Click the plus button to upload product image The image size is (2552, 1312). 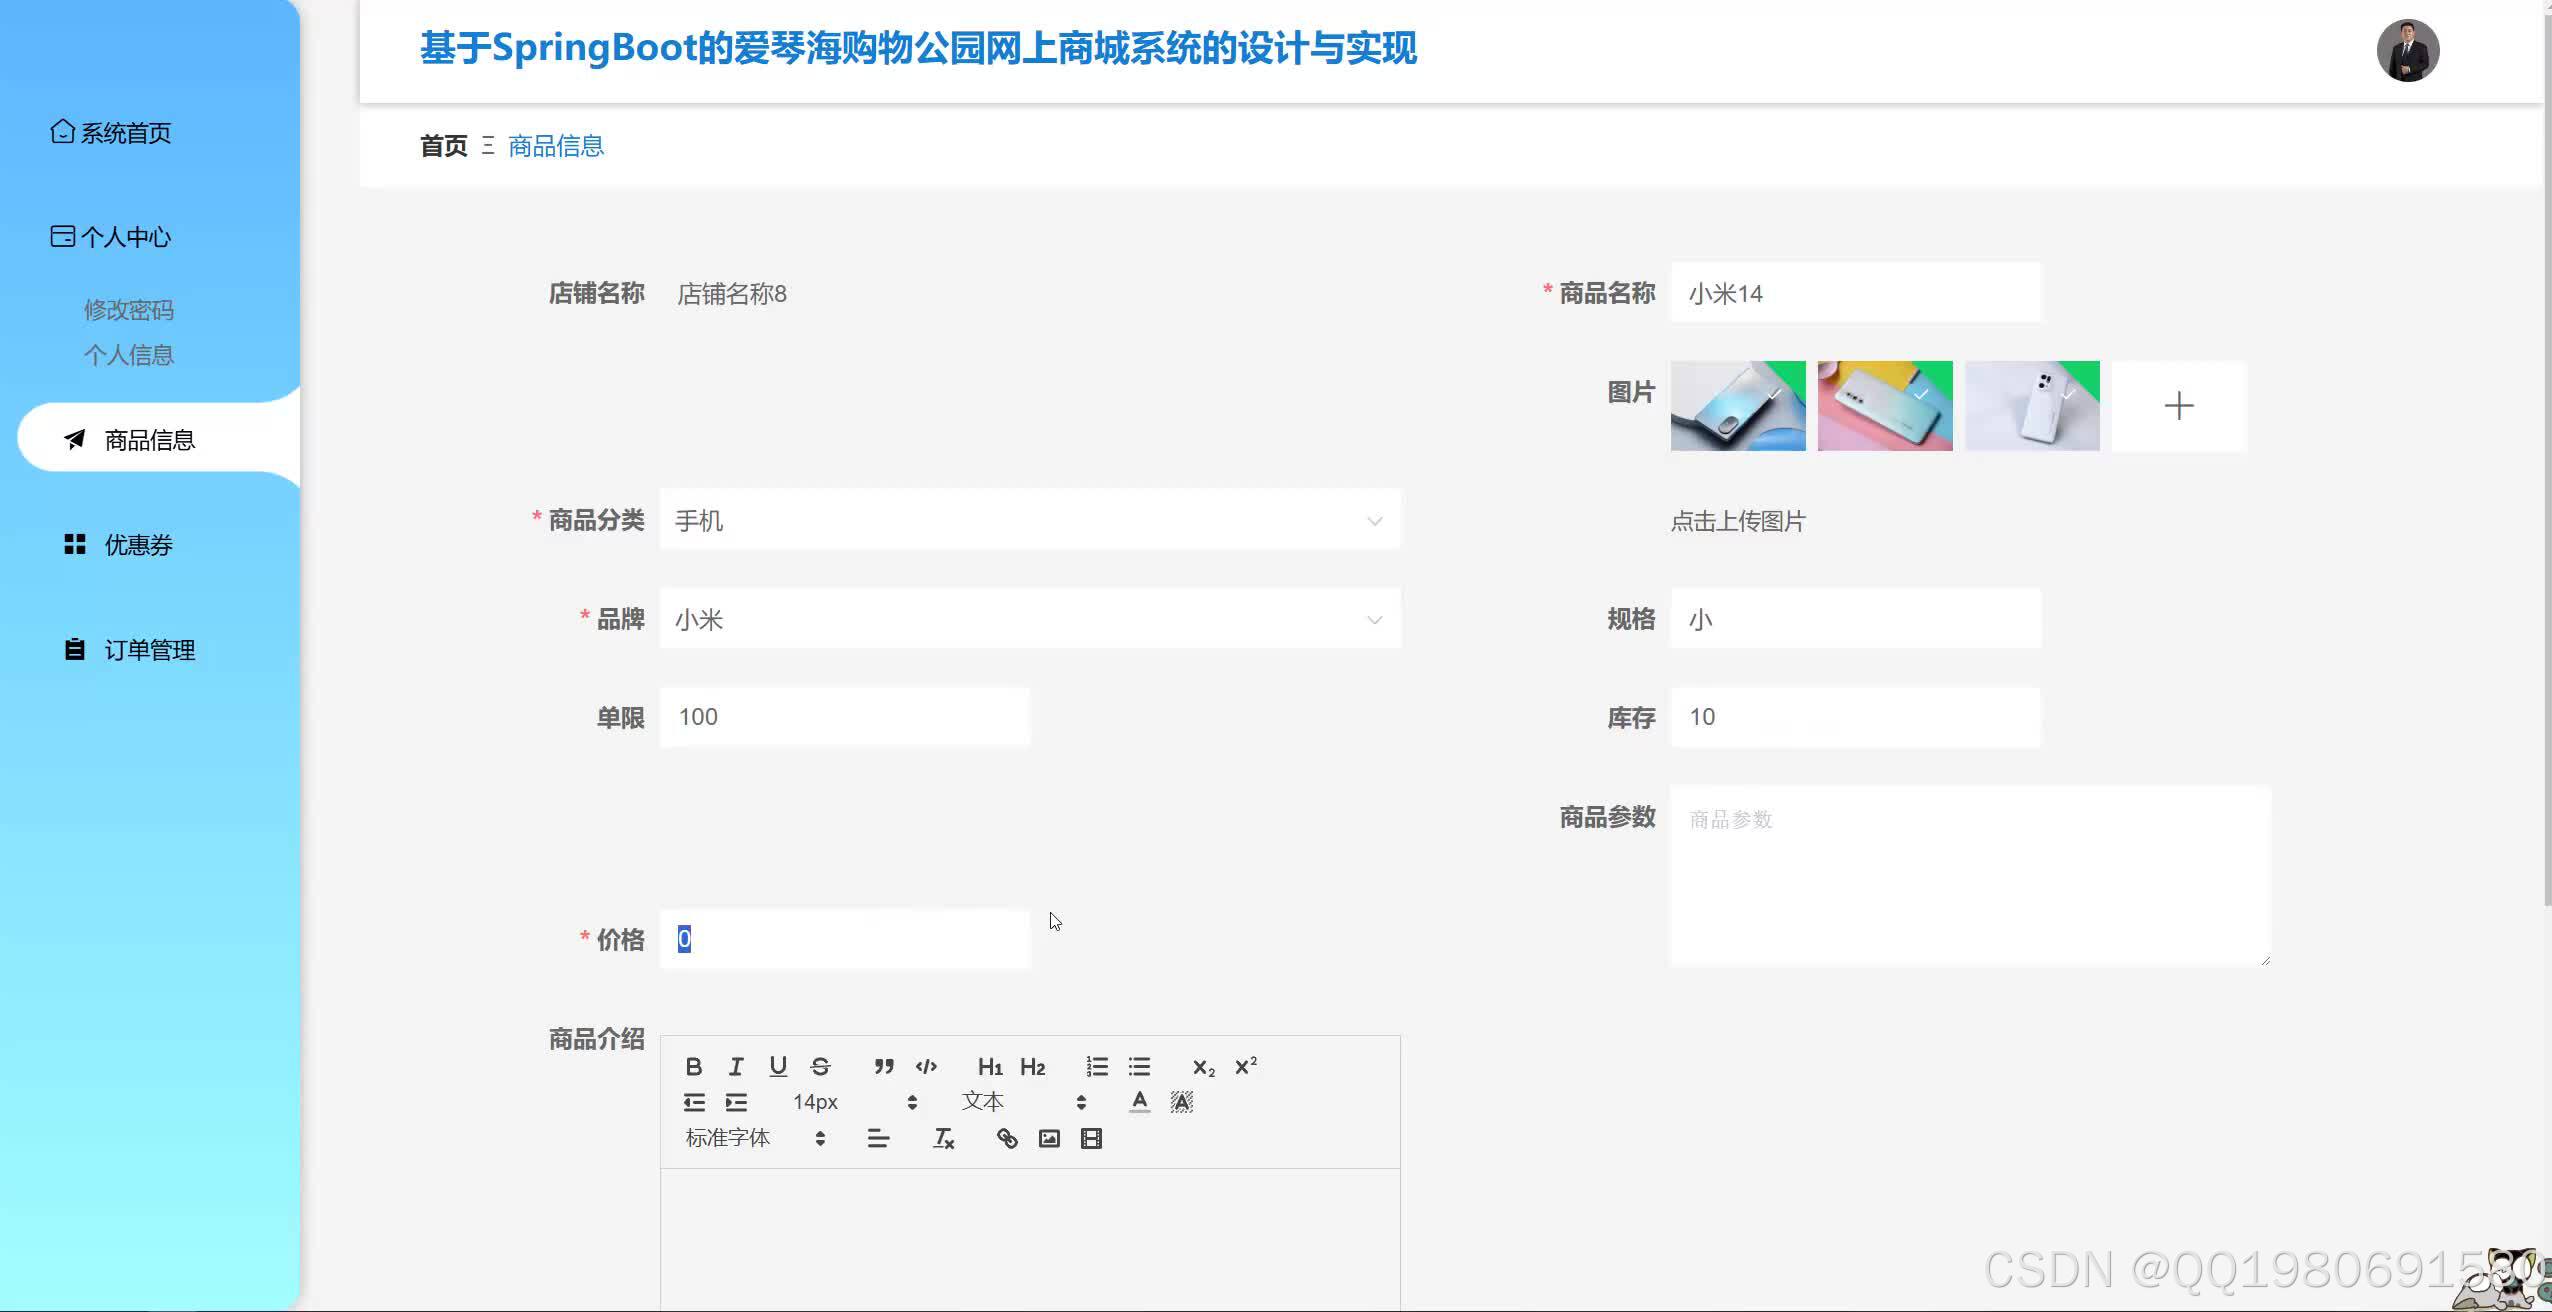[x=2180, y=405]
